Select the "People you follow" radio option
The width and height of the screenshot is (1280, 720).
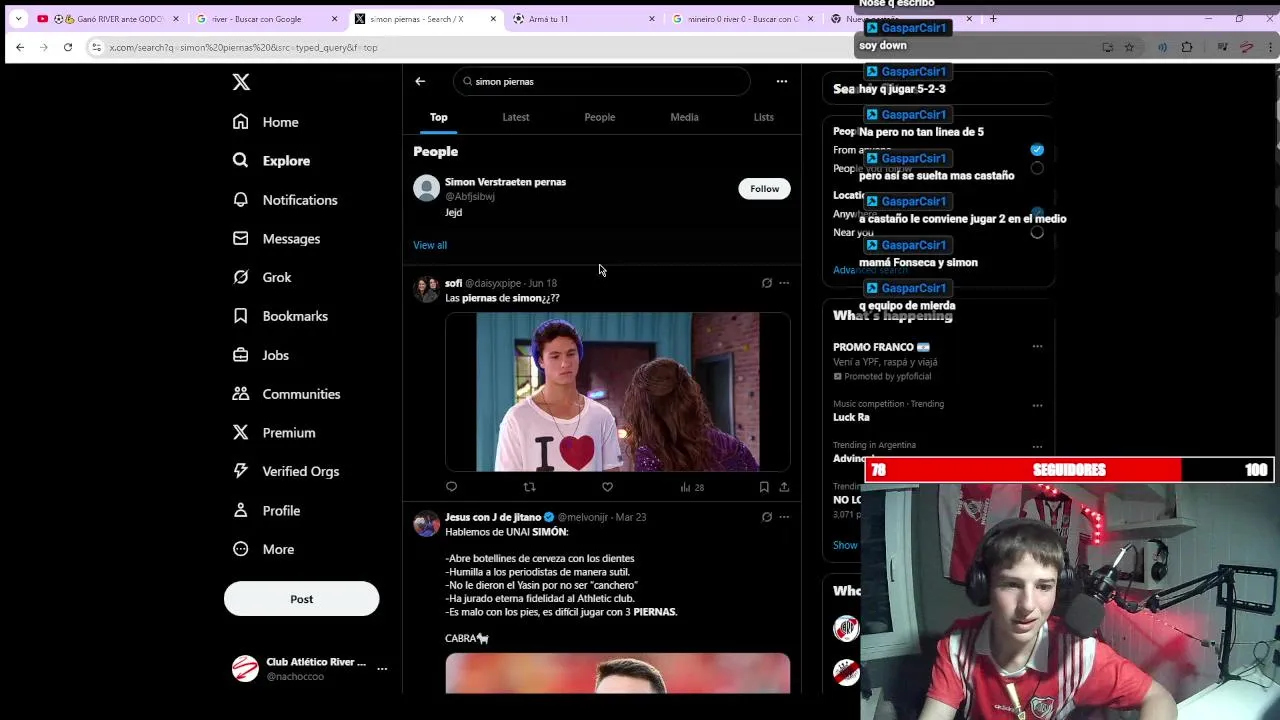point(1037,168)
